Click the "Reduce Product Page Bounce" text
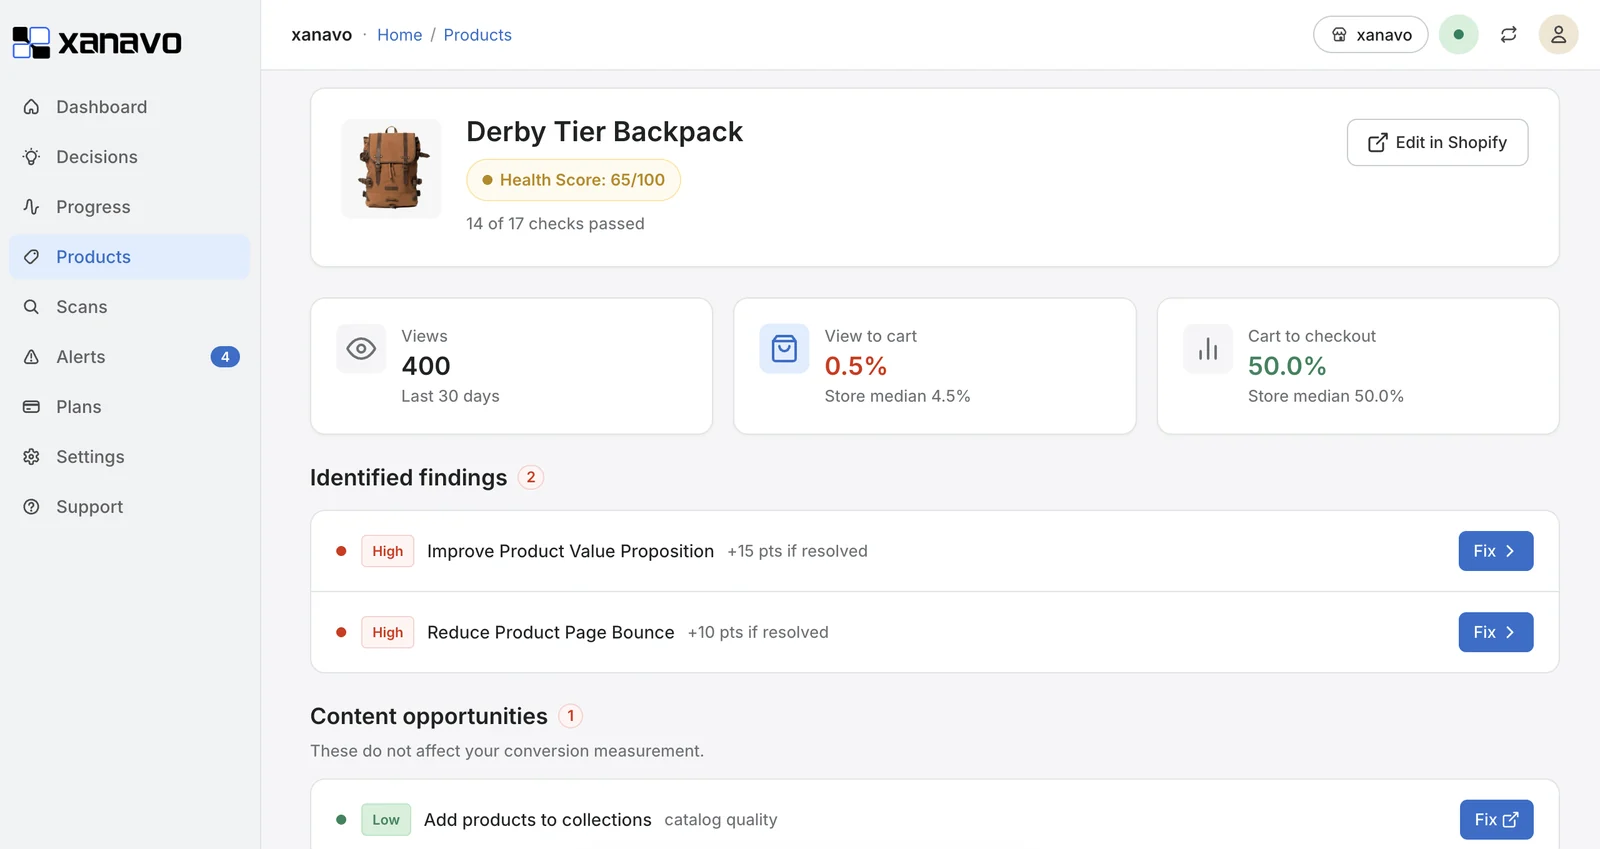 point(551,632)
